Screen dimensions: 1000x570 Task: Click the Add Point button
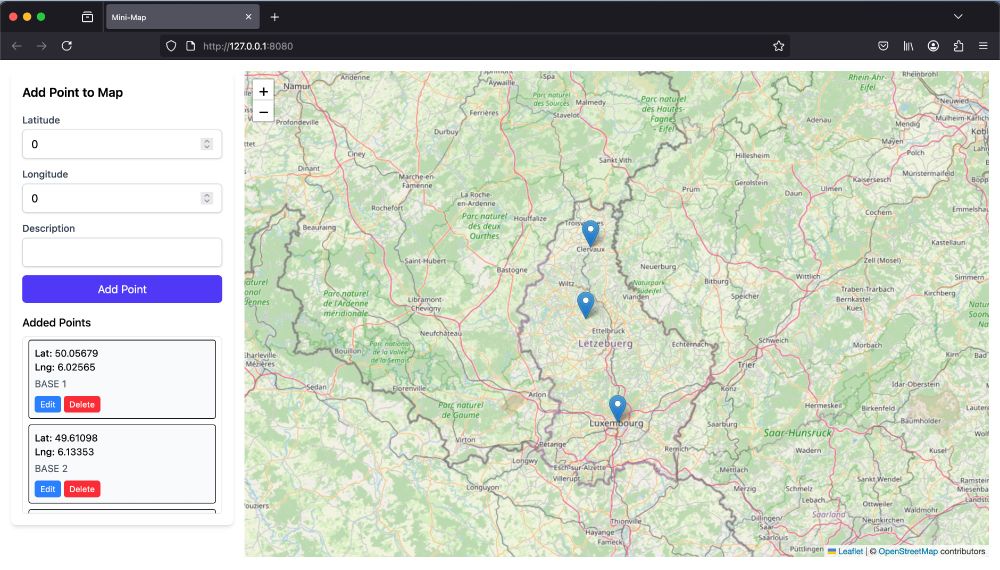pos(122,289)
